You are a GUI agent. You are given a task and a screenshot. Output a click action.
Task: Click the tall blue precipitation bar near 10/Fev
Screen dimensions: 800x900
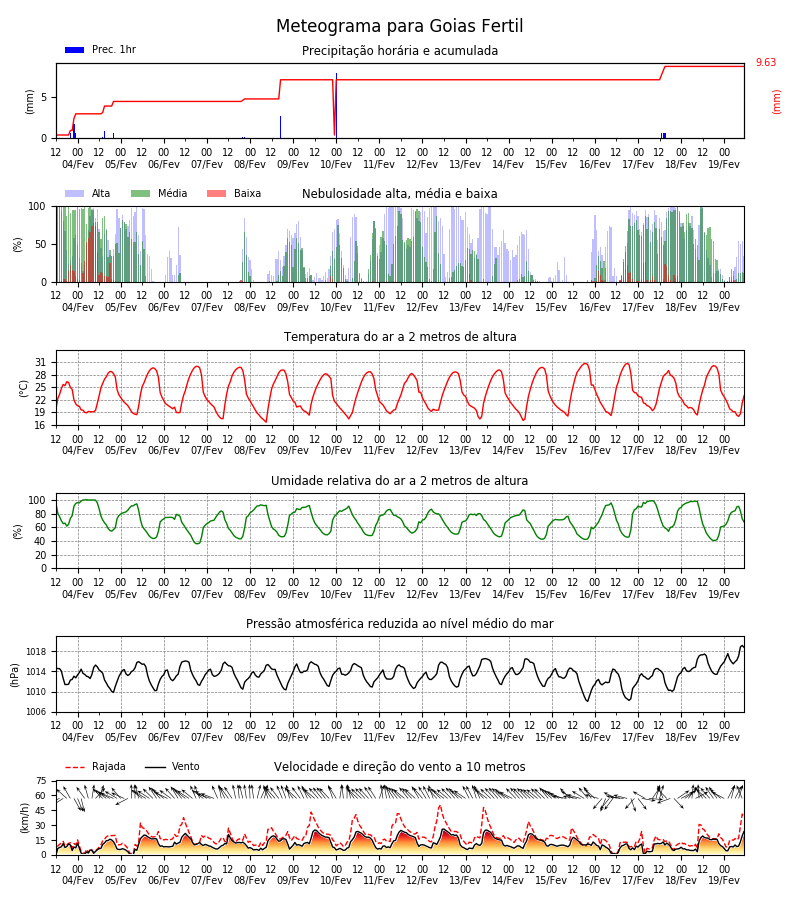point(336,105)
